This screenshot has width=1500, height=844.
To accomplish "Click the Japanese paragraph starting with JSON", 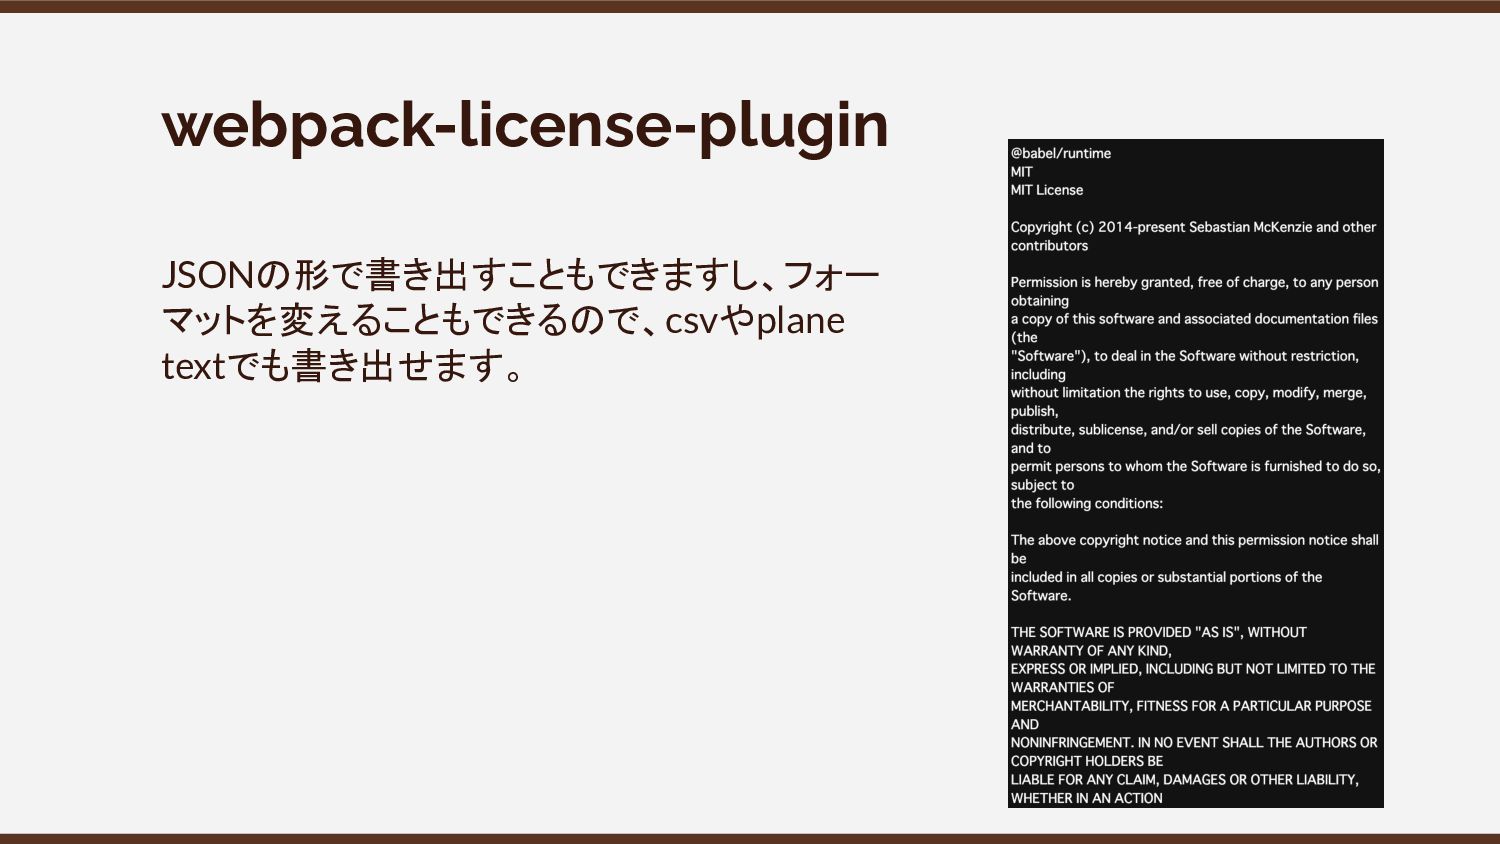I will click(x=520, y=320).
